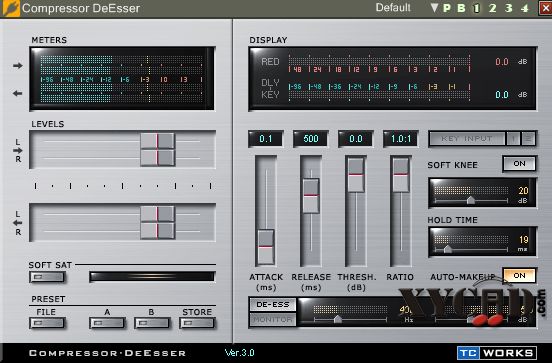The height and width of the screenshot is (363, 552).
Task: Click the Threshold value field showing 0.0
Action: (x=356, y=139)
